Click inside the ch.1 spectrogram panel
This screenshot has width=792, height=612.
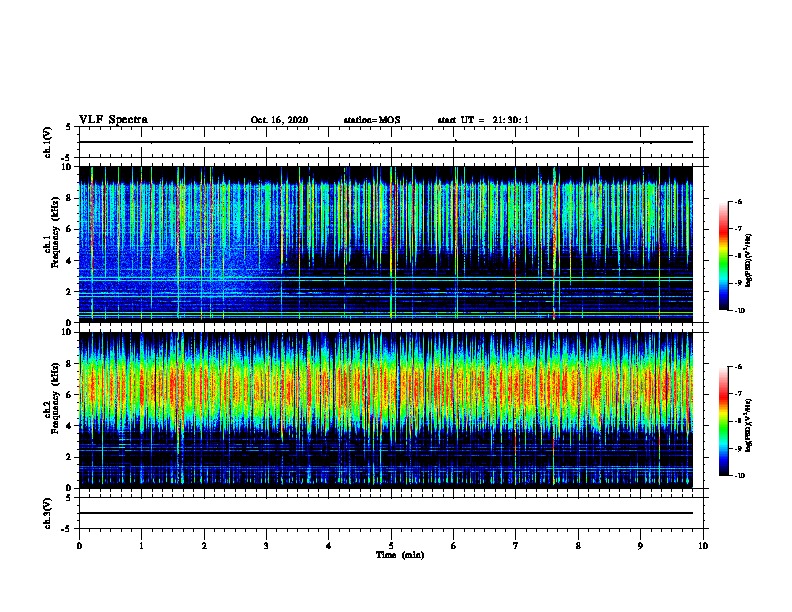[x=385, y=244]
